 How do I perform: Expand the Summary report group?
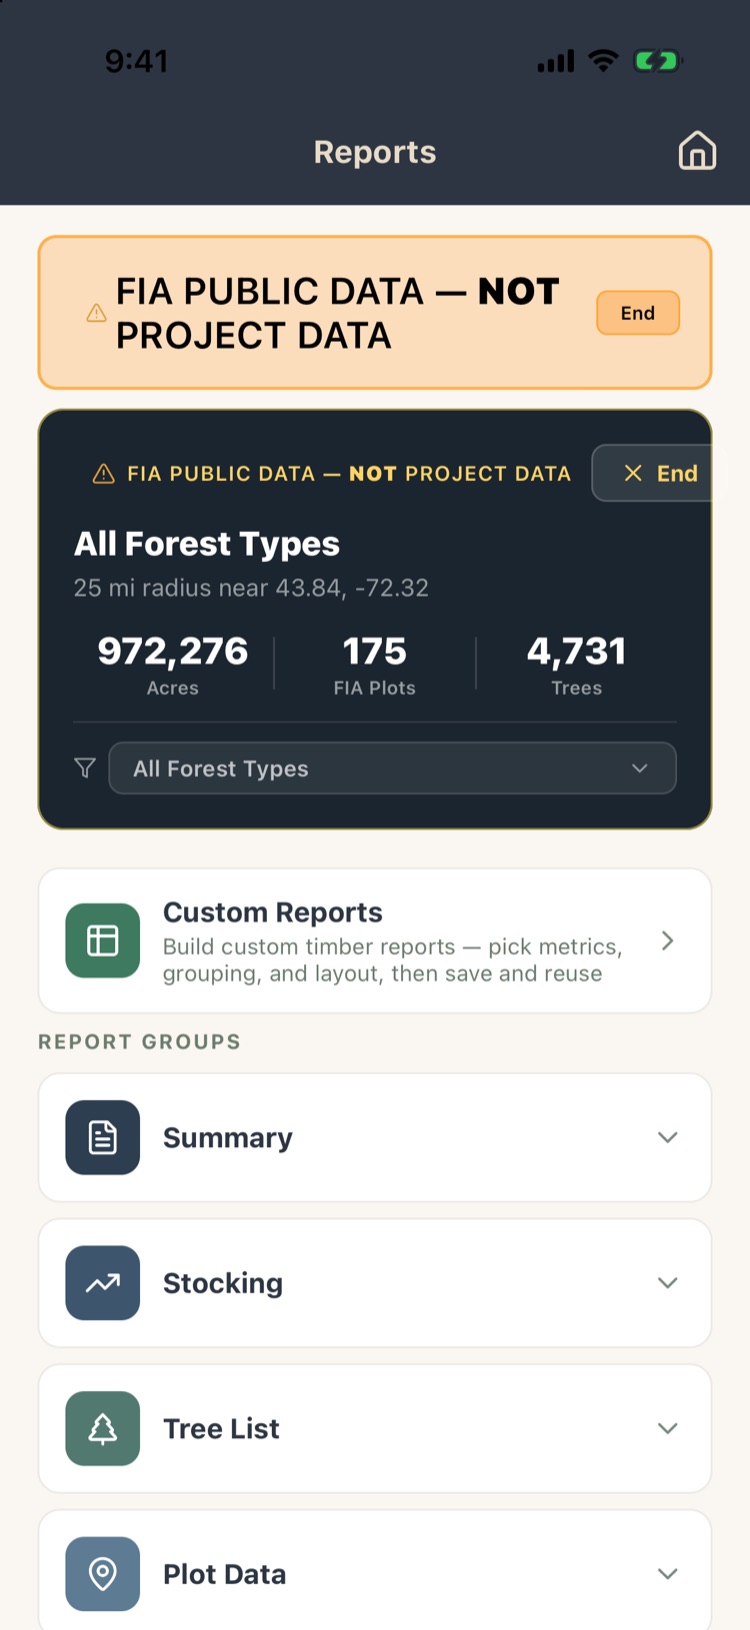pyautogui.click(x=375, y=1138)
